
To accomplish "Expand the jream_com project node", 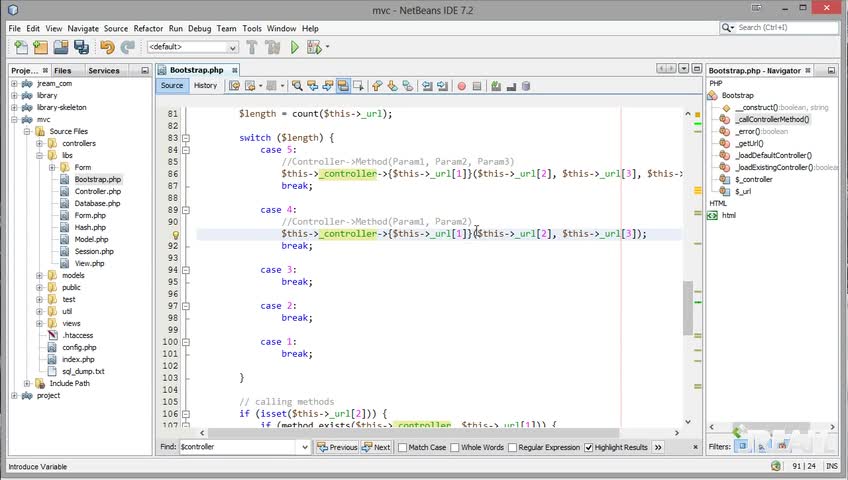I will (x=14, y=84).
